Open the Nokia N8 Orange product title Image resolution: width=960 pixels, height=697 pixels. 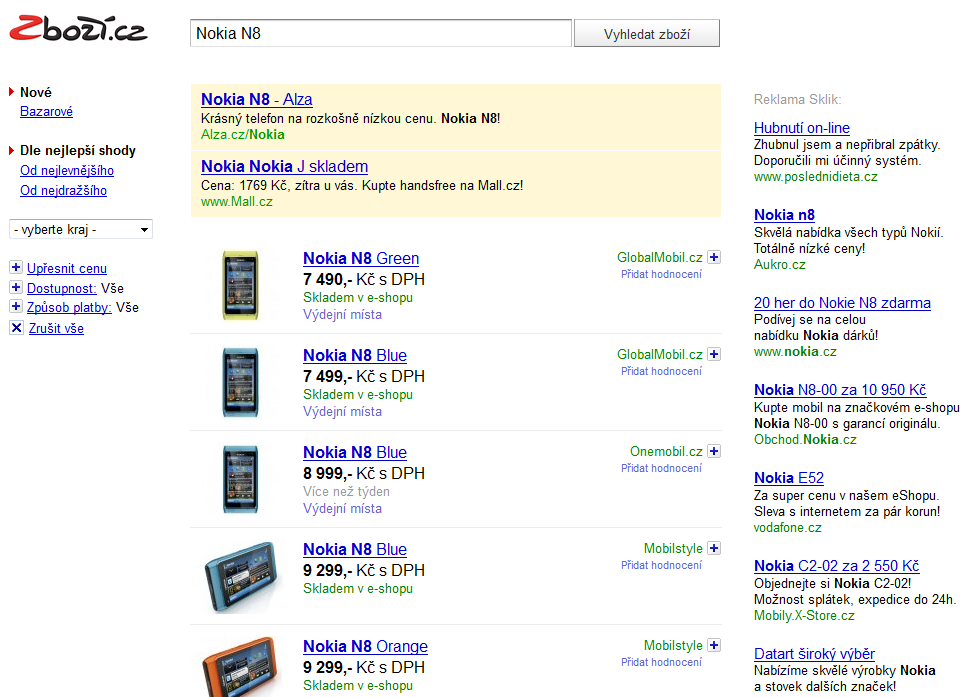click(x=366, y=646)
